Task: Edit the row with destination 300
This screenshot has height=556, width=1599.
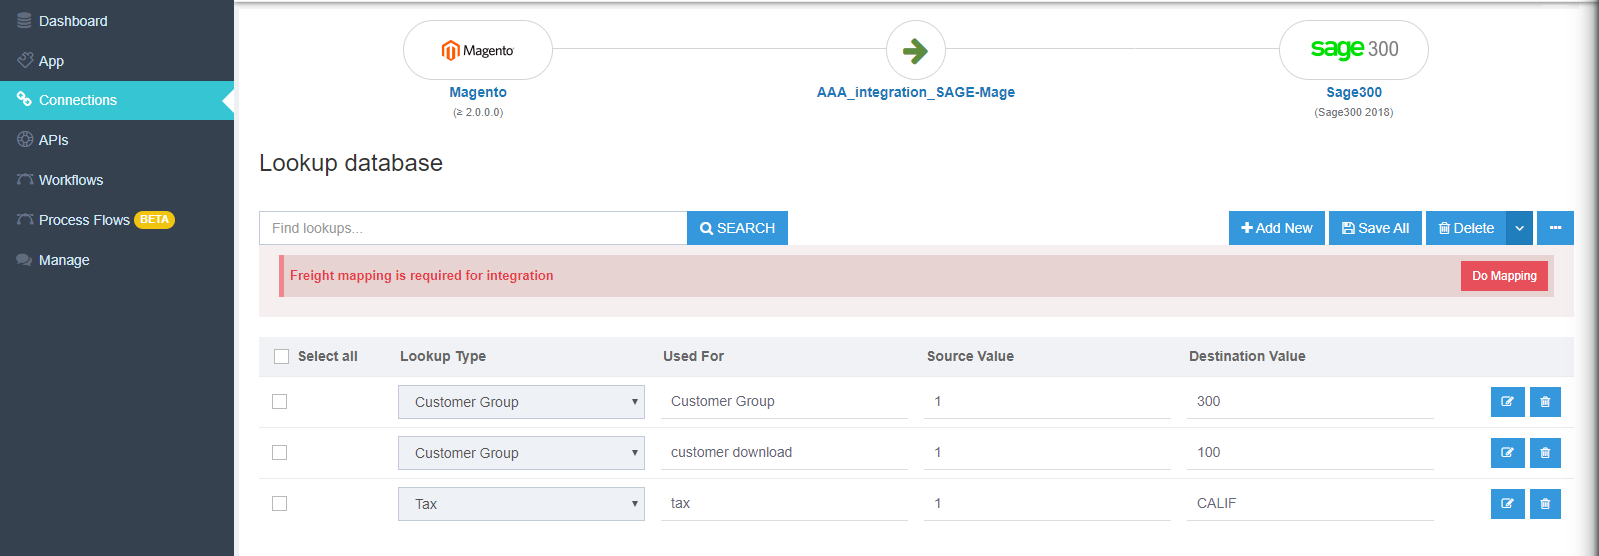Action: click(1507, 402)
